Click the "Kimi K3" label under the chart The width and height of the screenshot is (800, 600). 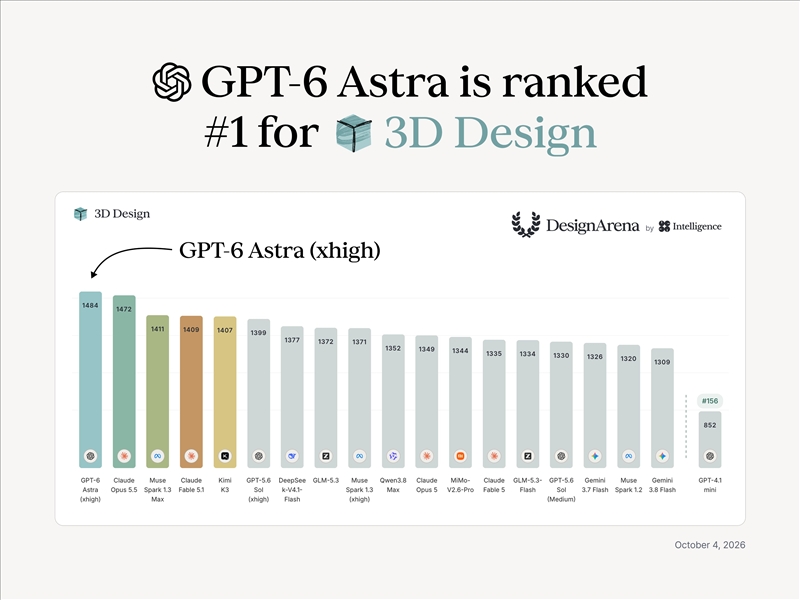[225, 485]
